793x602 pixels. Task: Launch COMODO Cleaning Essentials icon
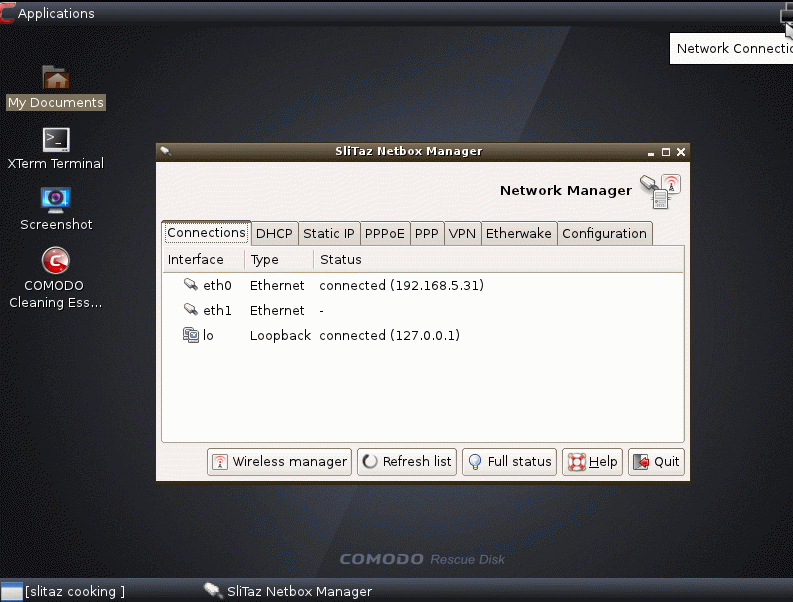56,261
